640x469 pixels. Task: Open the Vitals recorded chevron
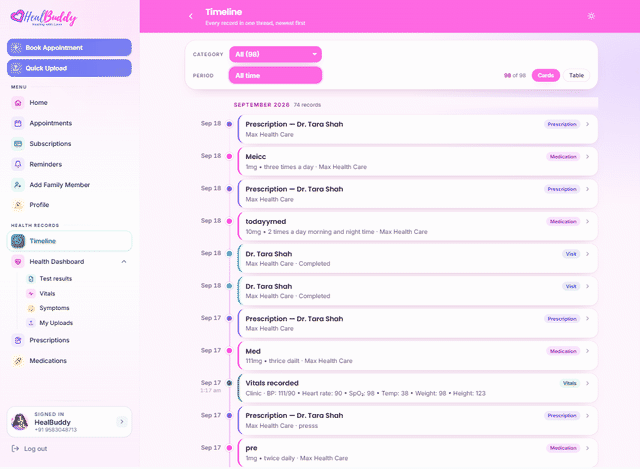[587, 383]
